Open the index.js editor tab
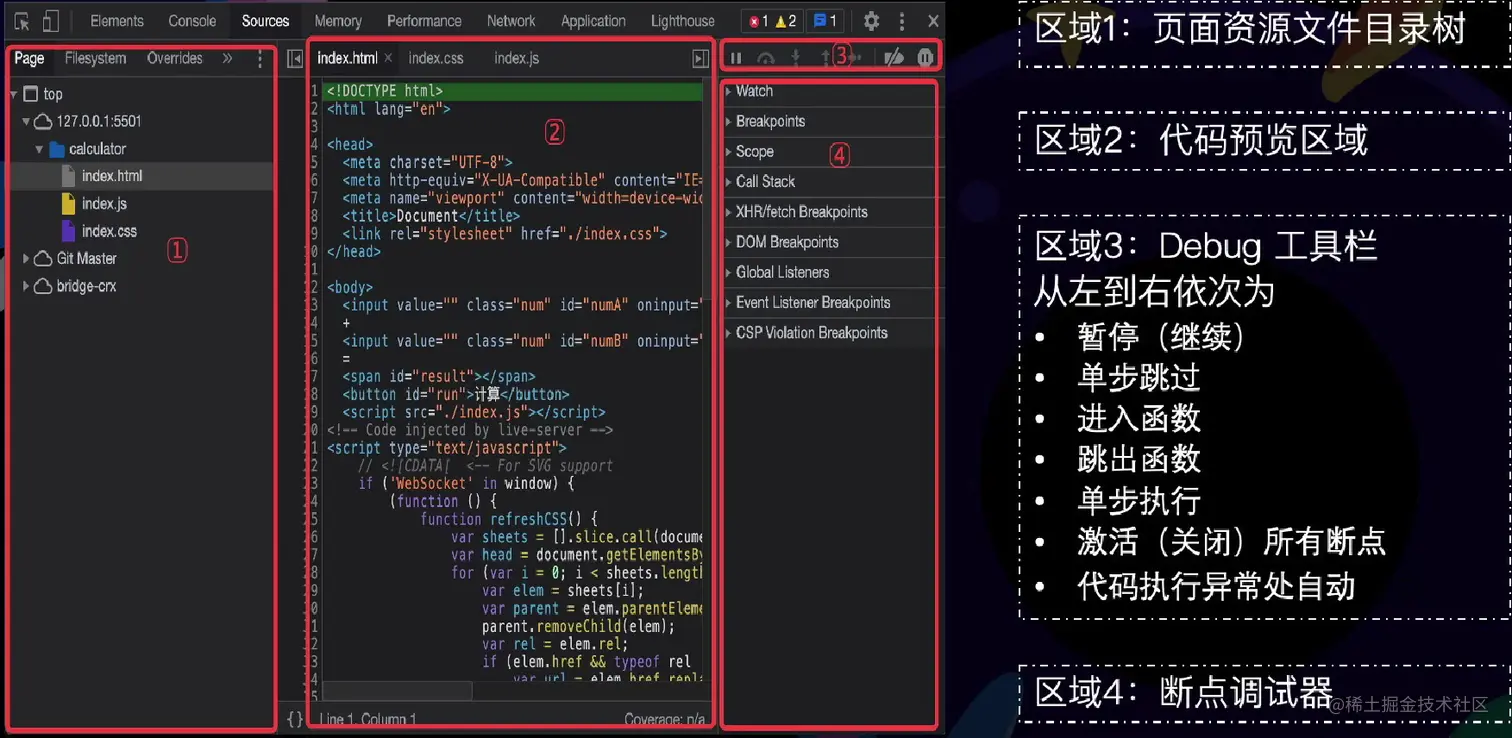This screenshot has height=738, width=1512. 516,59
